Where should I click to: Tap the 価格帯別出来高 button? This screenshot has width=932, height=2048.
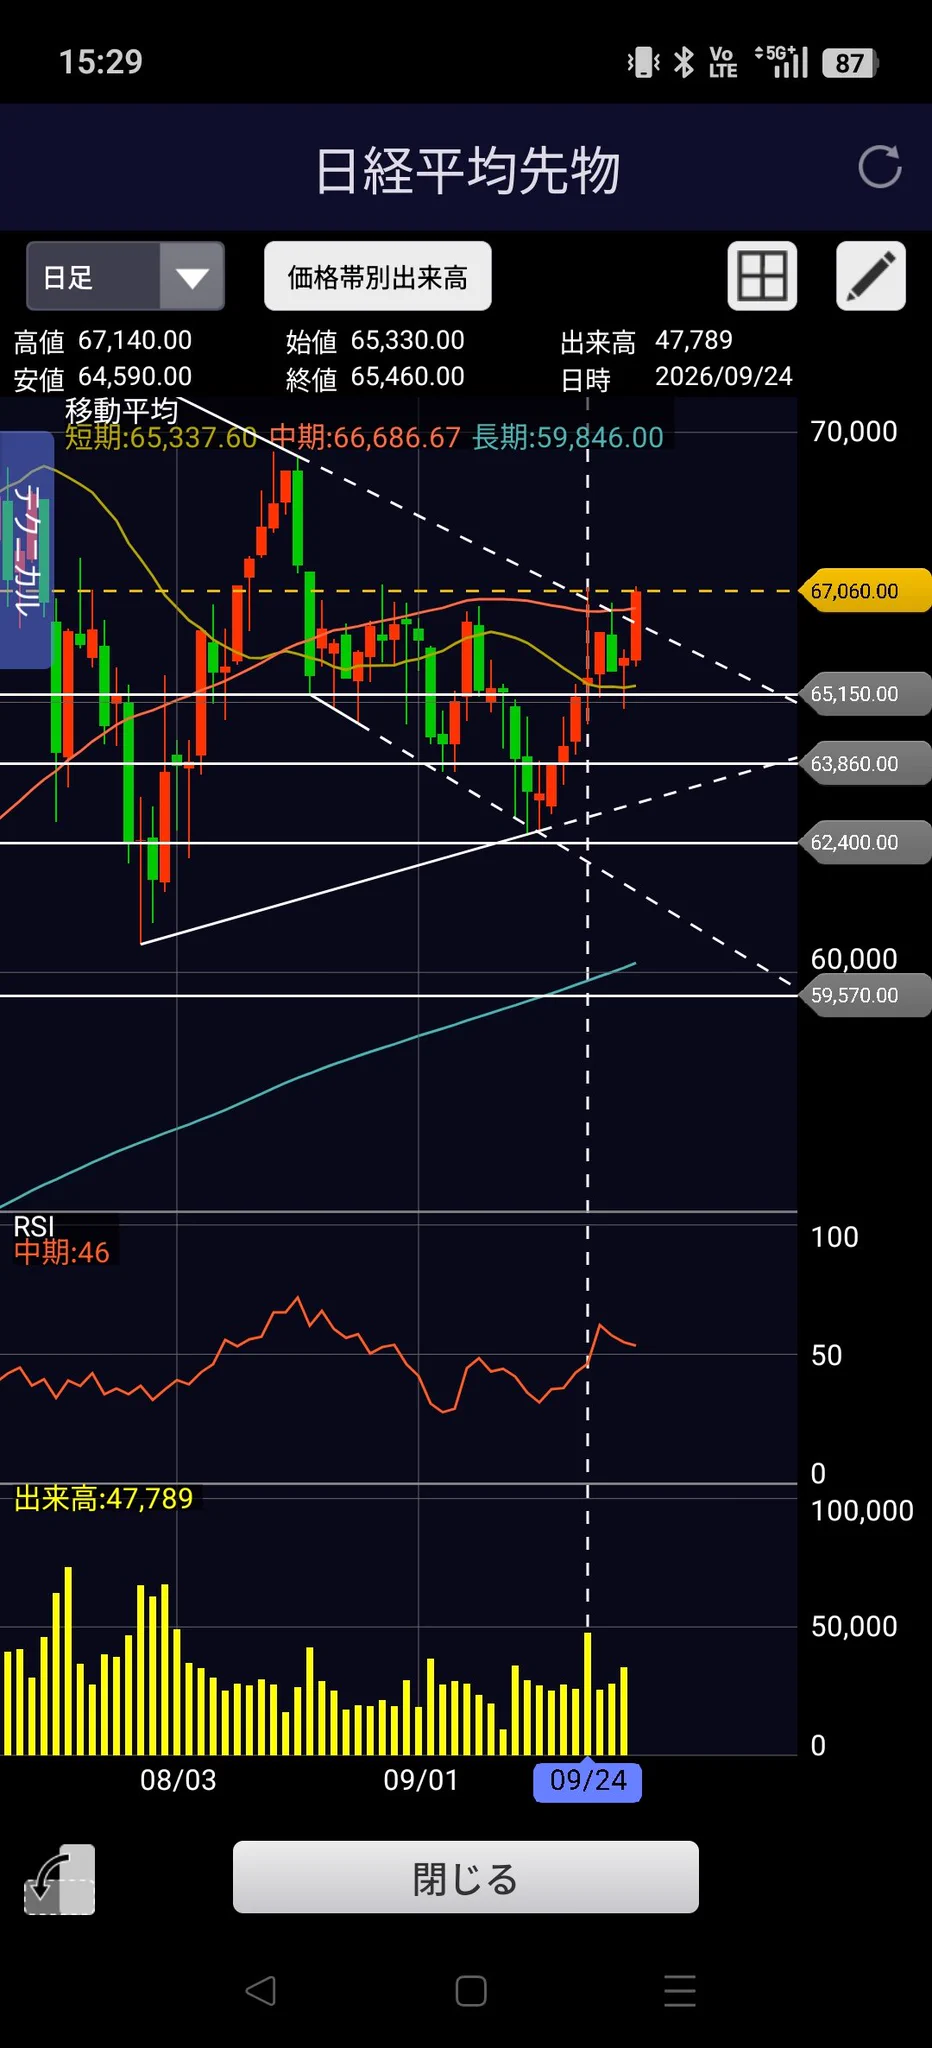point(377,276)
